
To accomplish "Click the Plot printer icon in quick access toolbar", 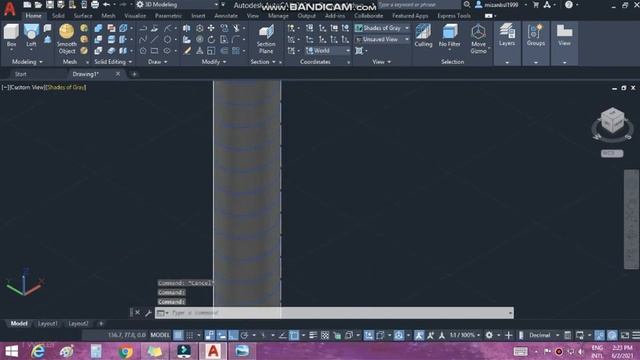I will pyautogui.click(x=95, y=4).
